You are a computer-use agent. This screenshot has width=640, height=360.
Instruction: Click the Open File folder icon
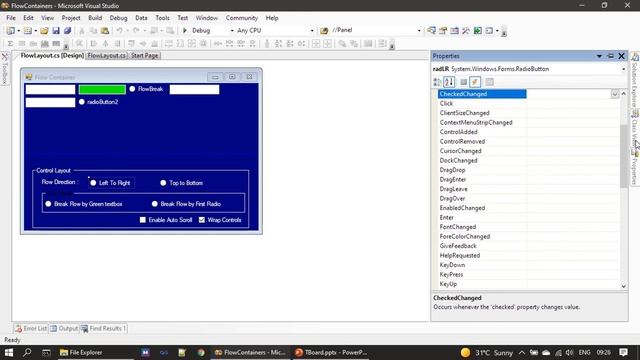click(44, 31)
